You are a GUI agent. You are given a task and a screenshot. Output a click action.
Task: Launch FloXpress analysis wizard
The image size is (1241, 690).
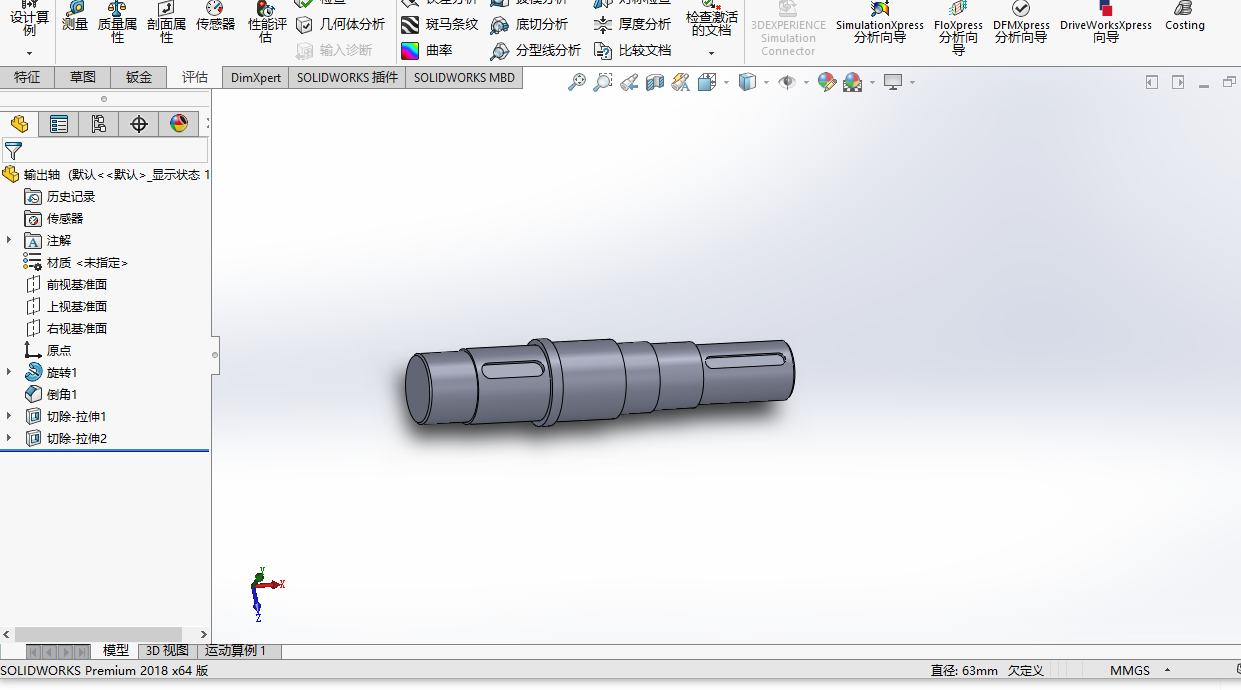pyautogui.click(x=958, y=27)
